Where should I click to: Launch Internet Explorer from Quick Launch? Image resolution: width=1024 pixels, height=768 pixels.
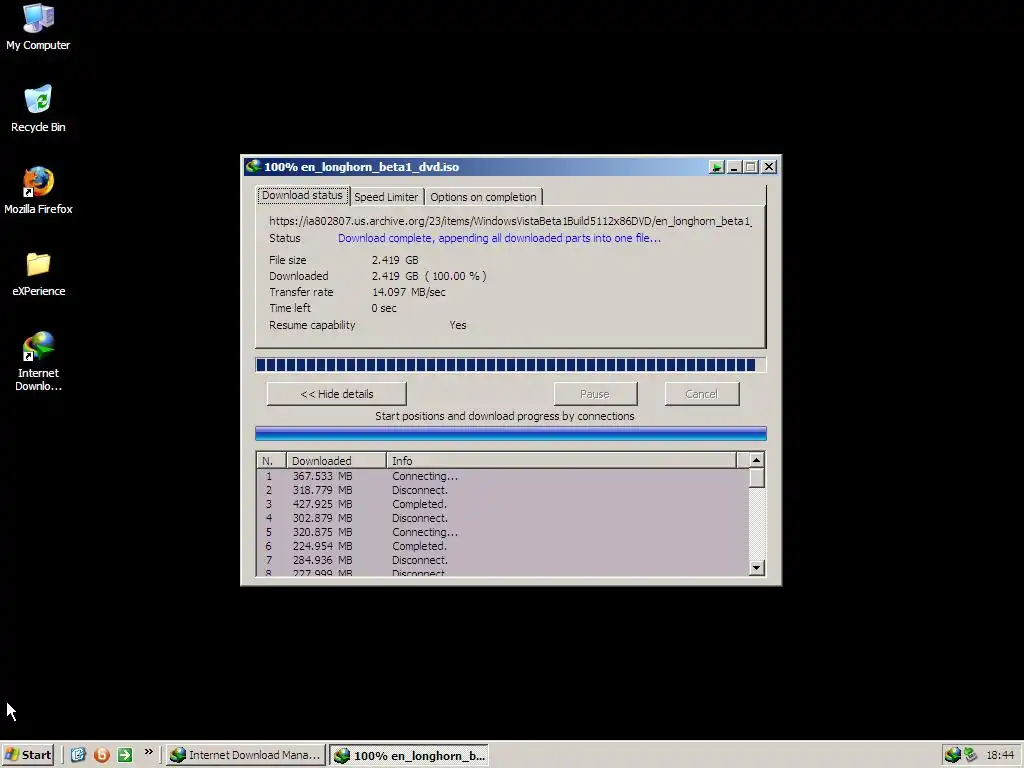tap(78, 755)
